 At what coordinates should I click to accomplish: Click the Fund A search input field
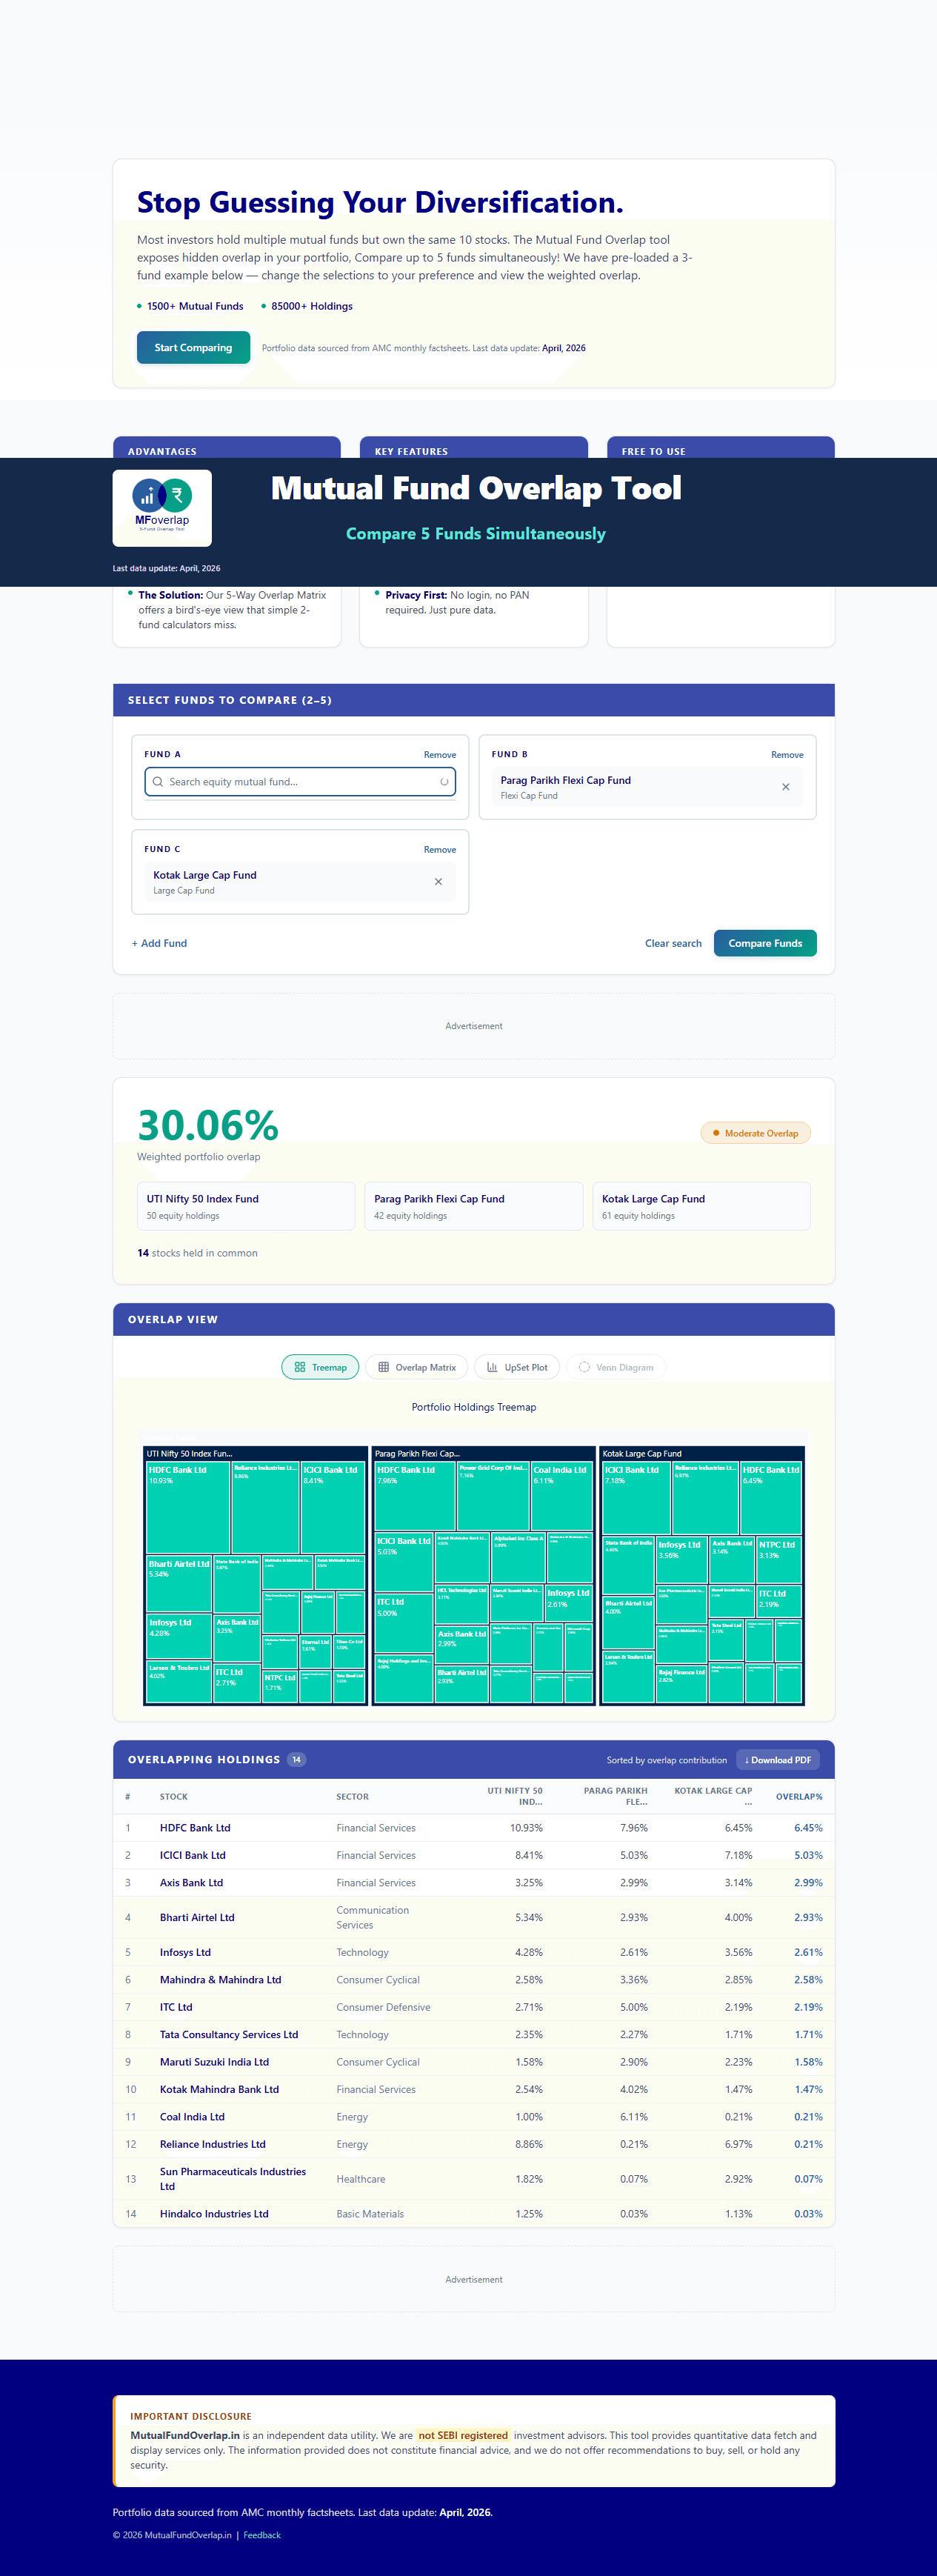(300, 782)
